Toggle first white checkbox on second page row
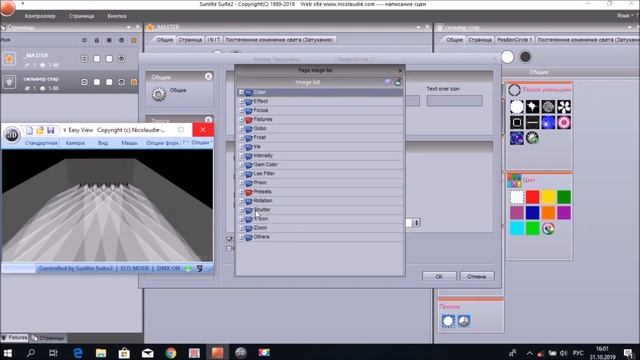640x360 pixels. point(97,82)
